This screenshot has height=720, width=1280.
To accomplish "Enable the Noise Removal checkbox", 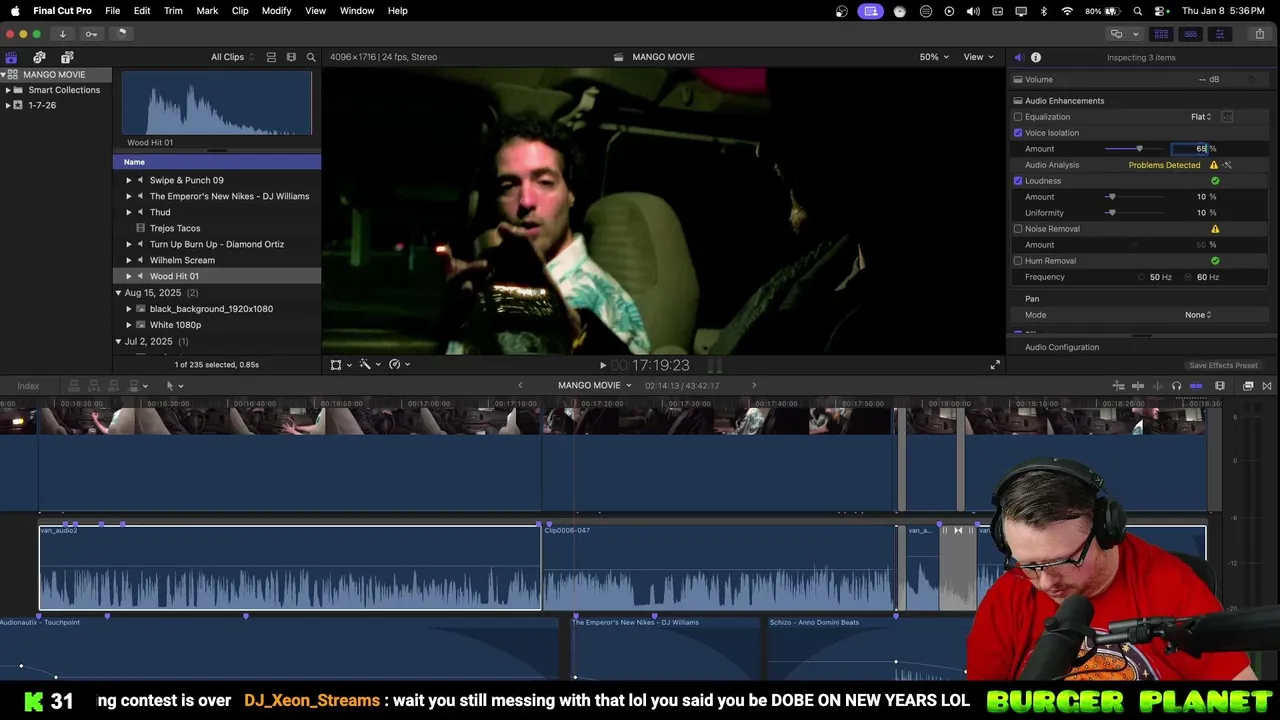I will point(1018,229).
